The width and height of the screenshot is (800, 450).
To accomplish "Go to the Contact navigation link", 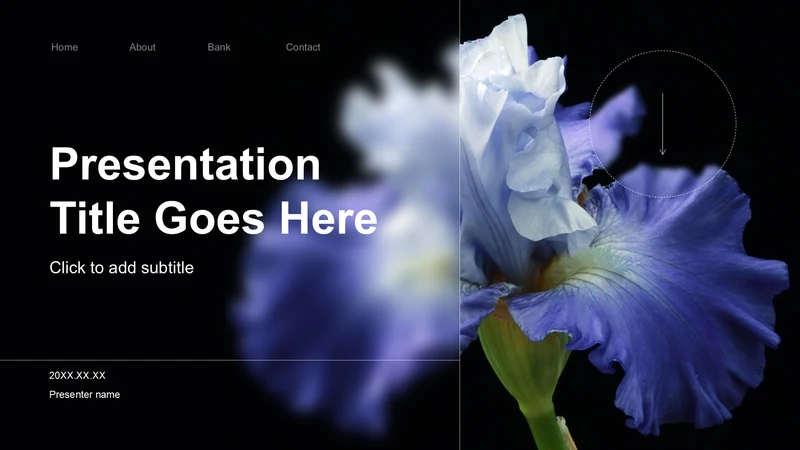I will (x=303, y=47).
